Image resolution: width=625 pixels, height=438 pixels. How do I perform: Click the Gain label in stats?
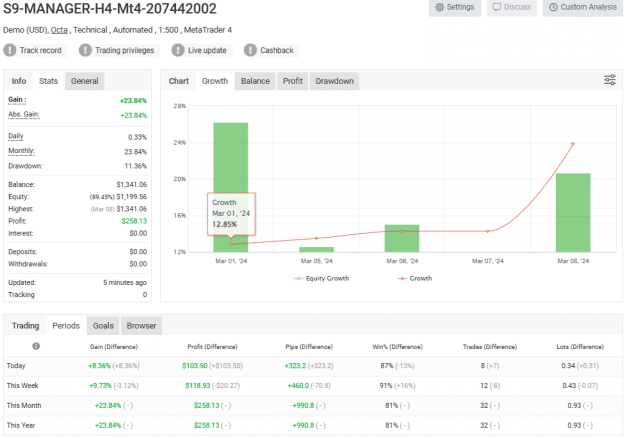click(x=17, y=100)
